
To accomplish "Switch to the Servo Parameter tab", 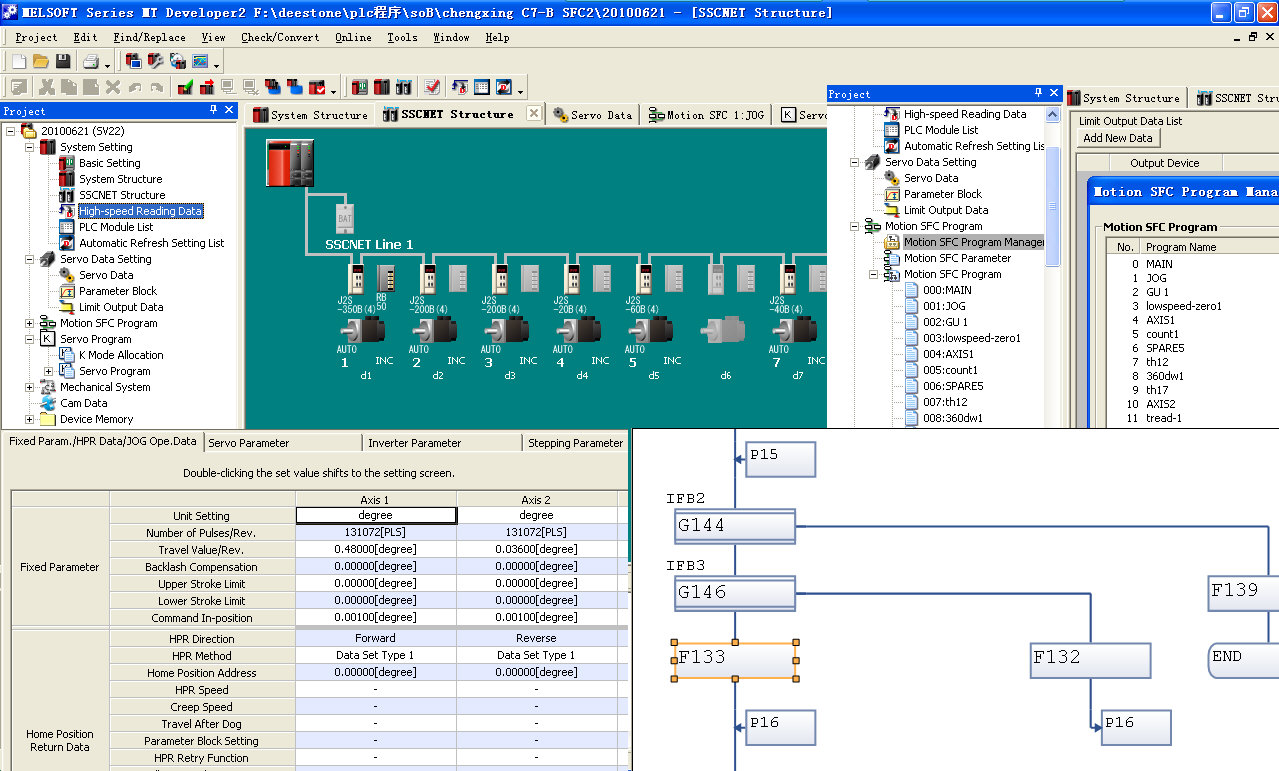I will [248, 442].
